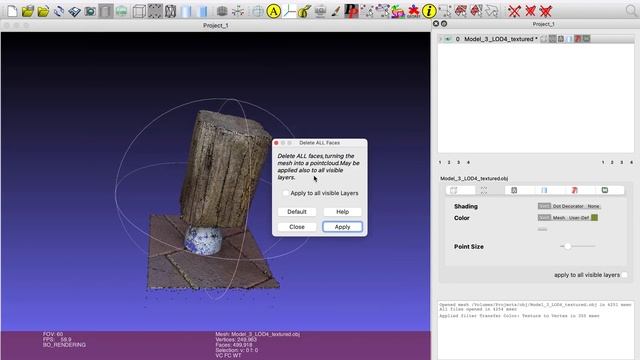Select the paintbrush Z-painting tool
Screen dimensions: 640x360
pyautogui.click(x=336, y=11)
